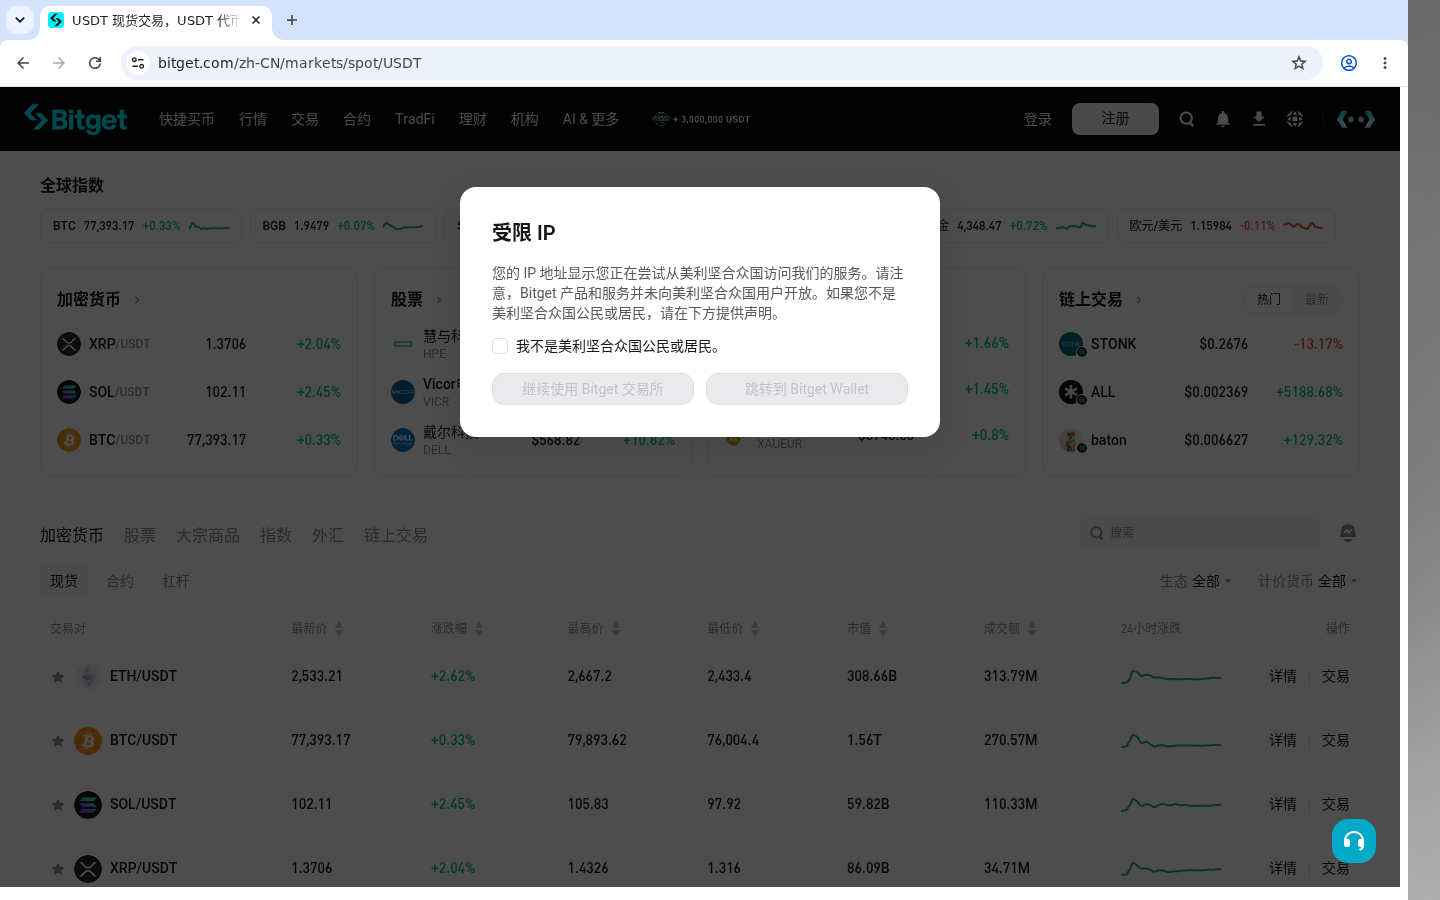1440x900 pixels.
Task: Favorite SOL/USDT with star icon
Action: [58, 805]
